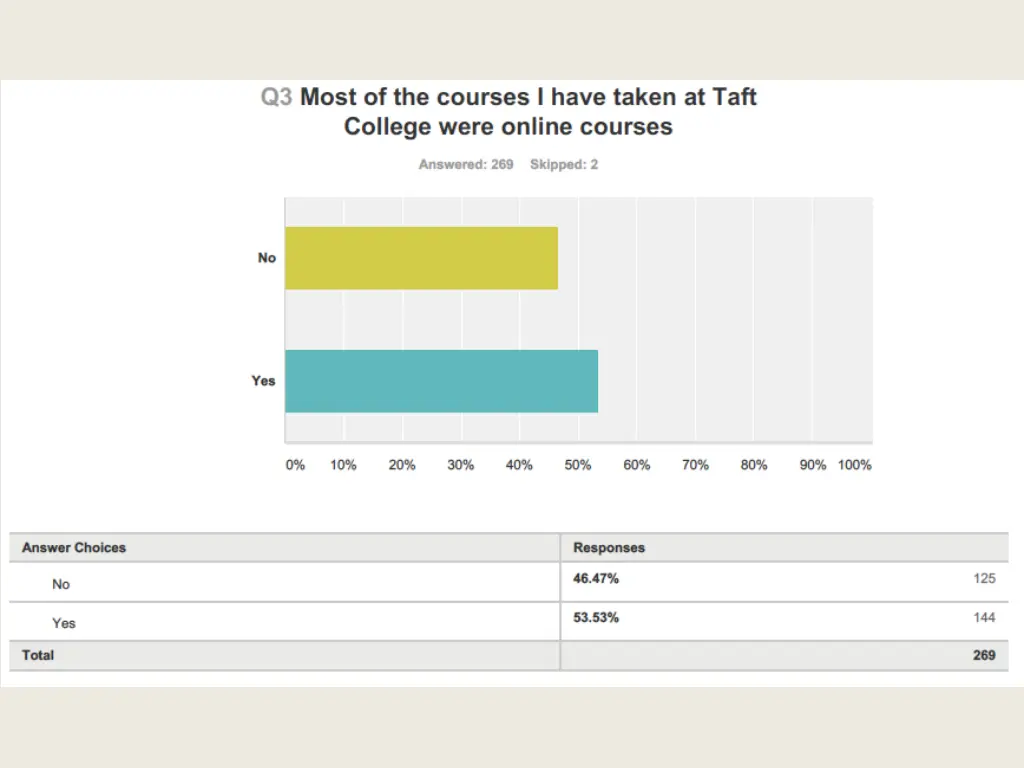Screen dimensions: 1024x768
Task: Click the 53.53% response value
Action: coord(596,618)
